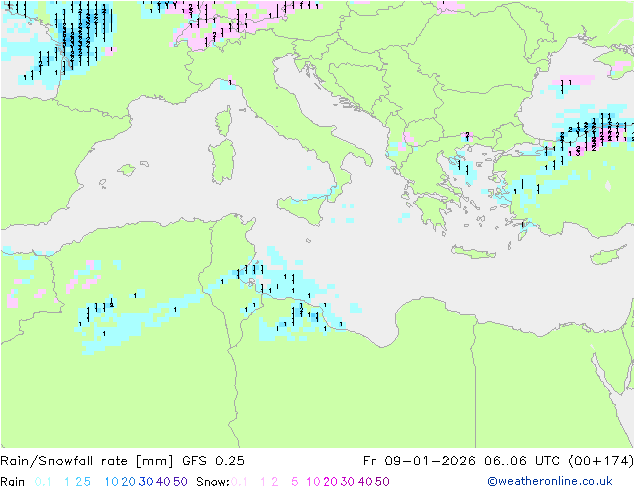
Task: Select the pink snow legend value 5
Action: click(295, 482)
